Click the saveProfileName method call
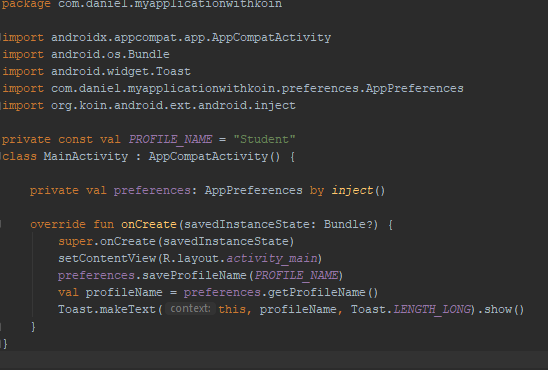548x370 pixels. point(194,275)
